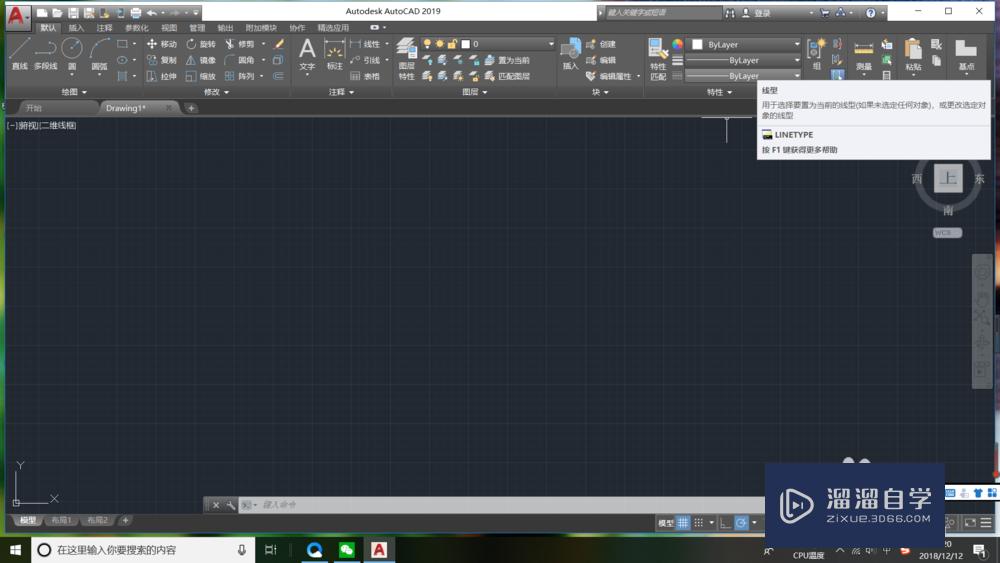This screenshot has width=1000, height=563.
Task: Open the linetype ByLayer dropdown (bottom row)
Action: click(742, 76)
